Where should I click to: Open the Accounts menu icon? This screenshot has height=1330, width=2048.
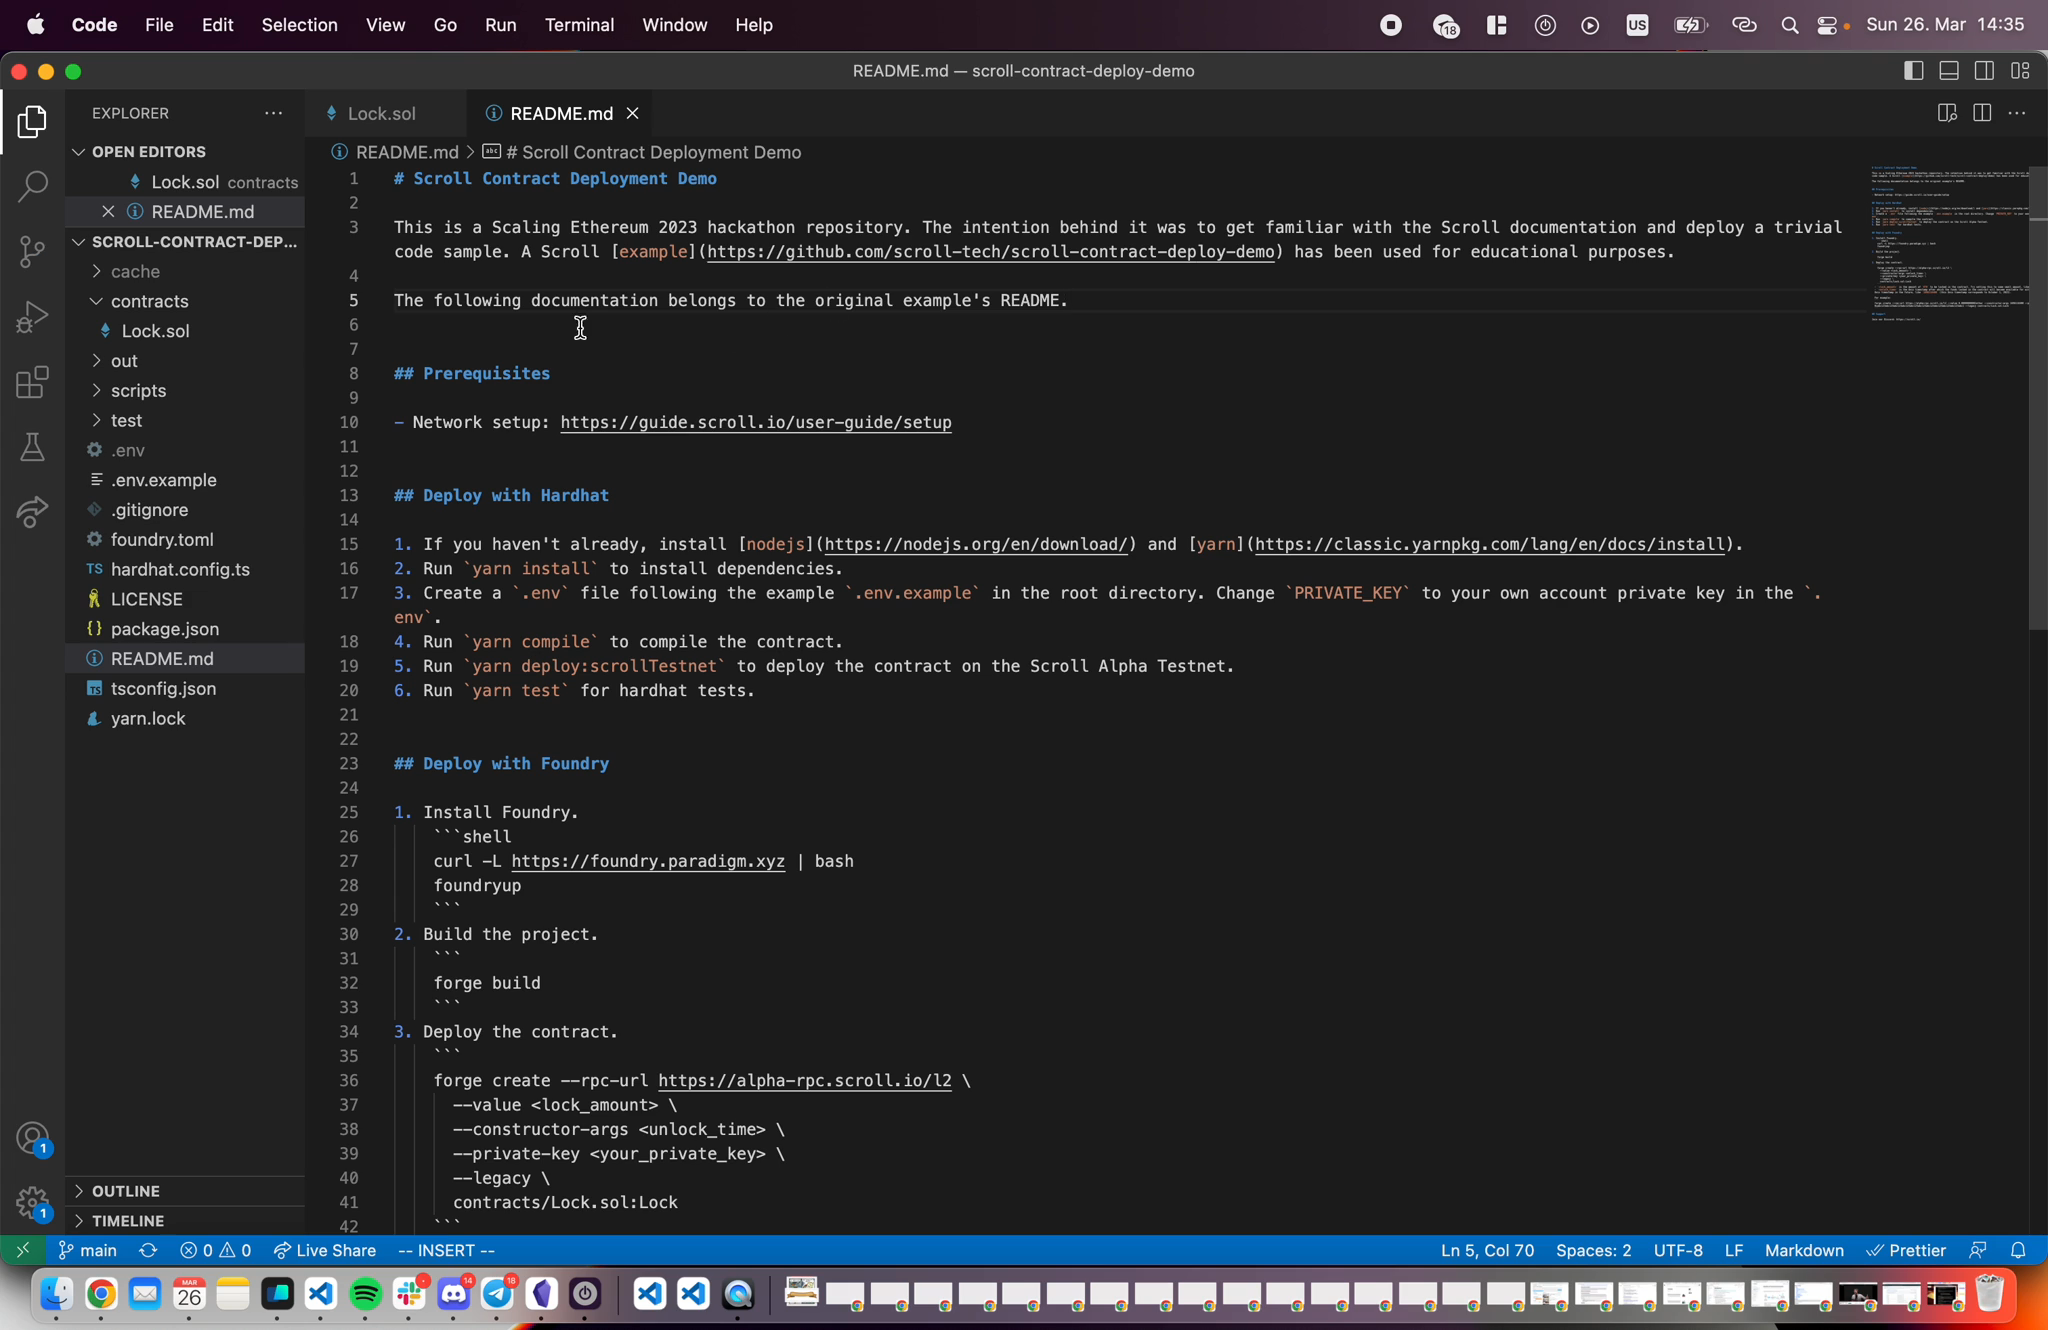point(32,1139)
